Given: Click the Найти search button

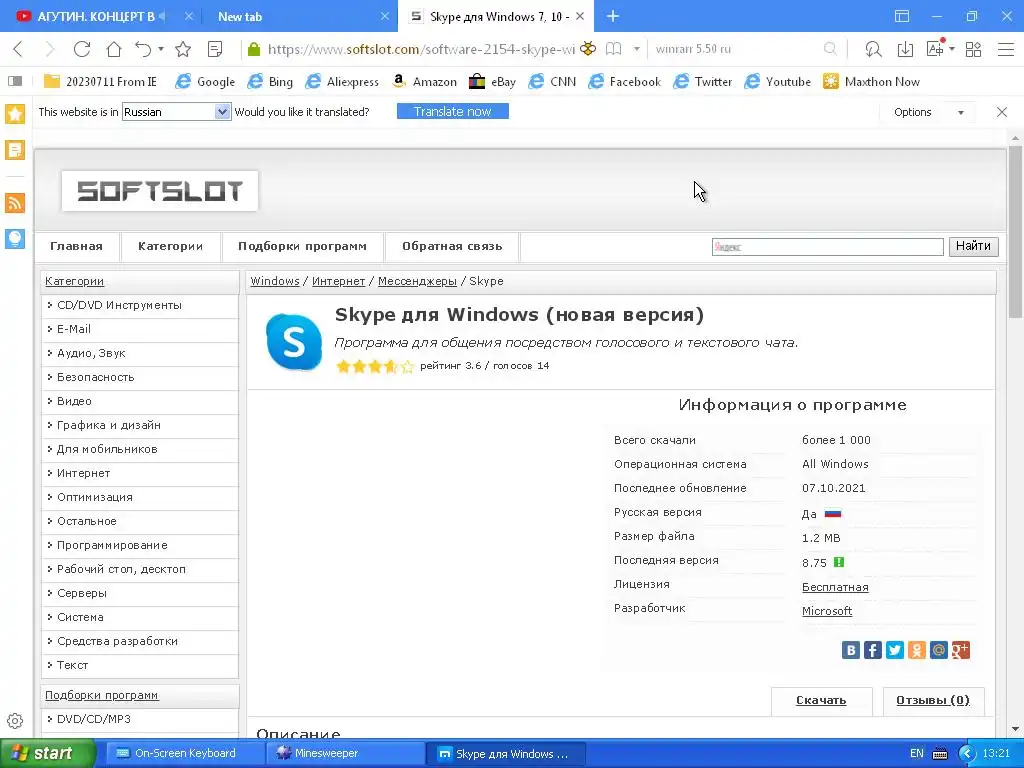Looking at the screenshot, I should coord(973,246).
